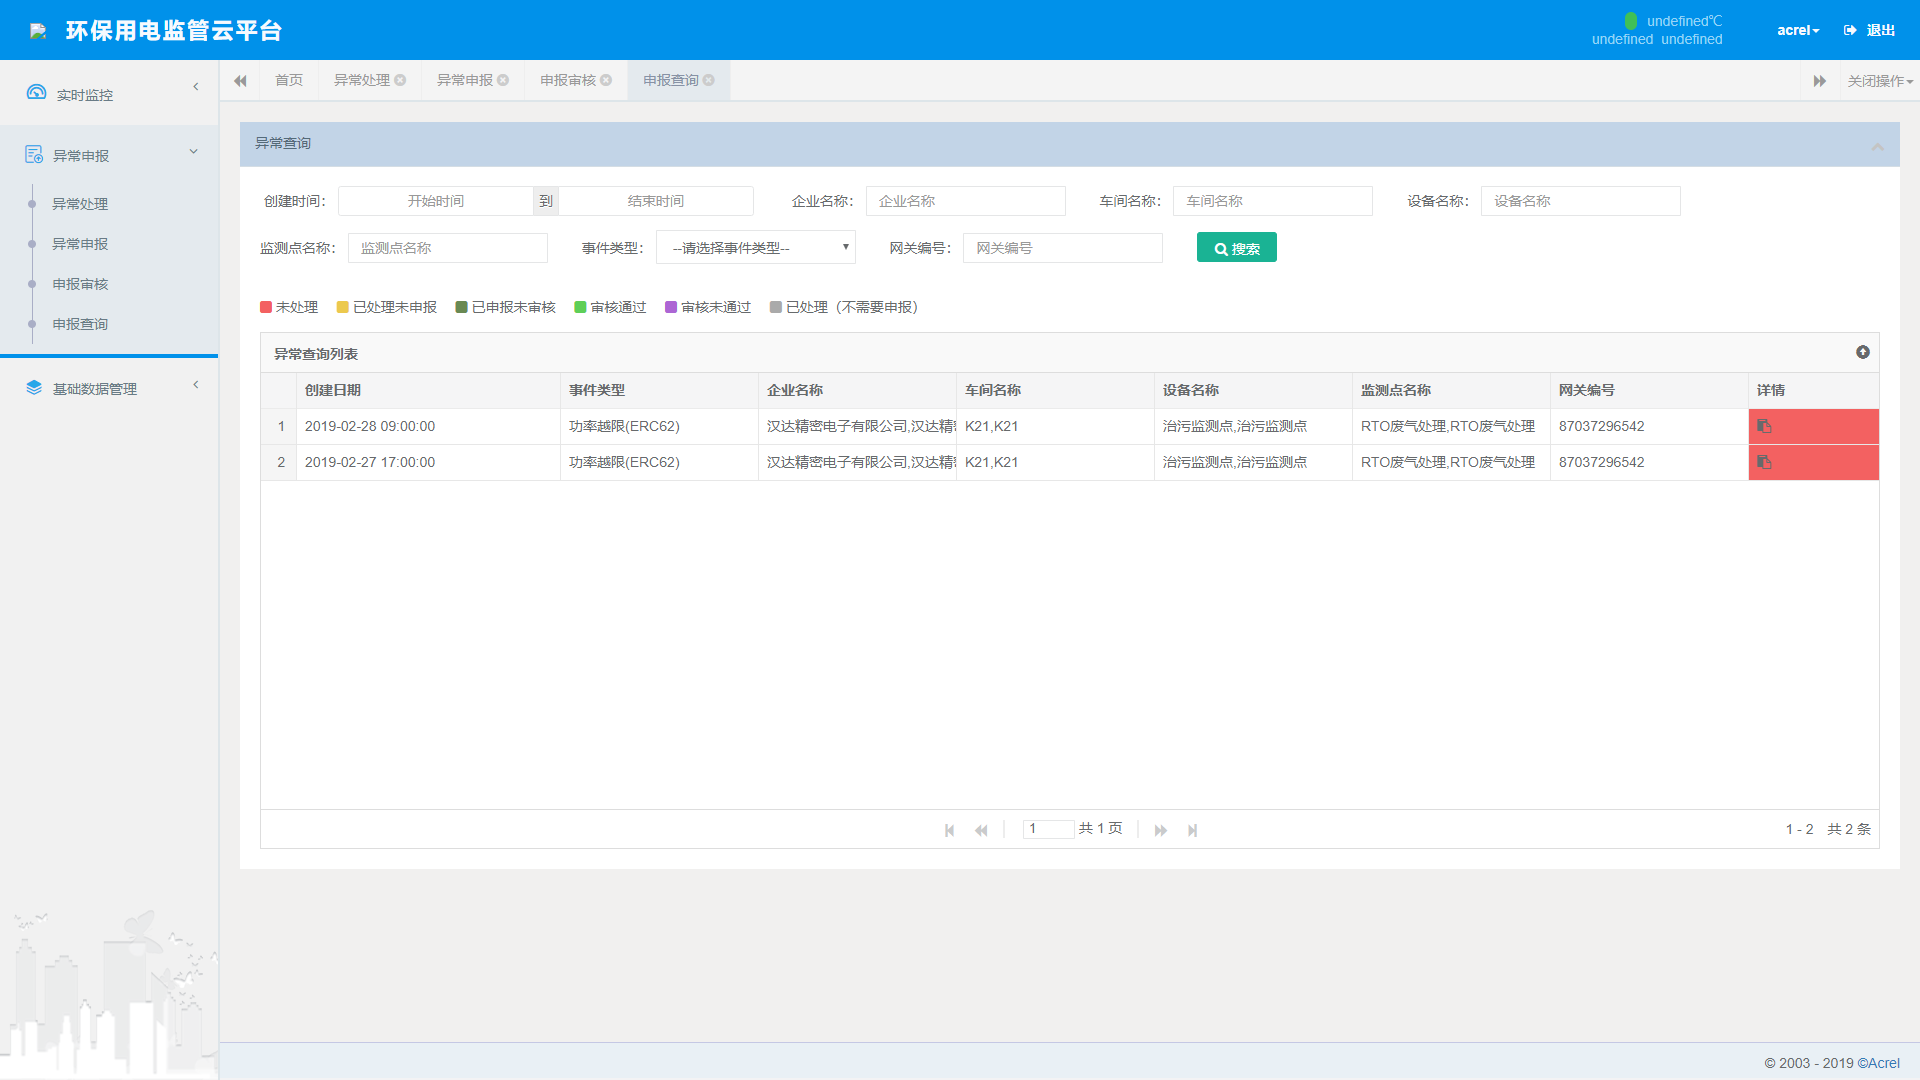The image size is (1920, 1080).
Task: Close the 异常申报 tab via its x icon
Action: point(503,80)
